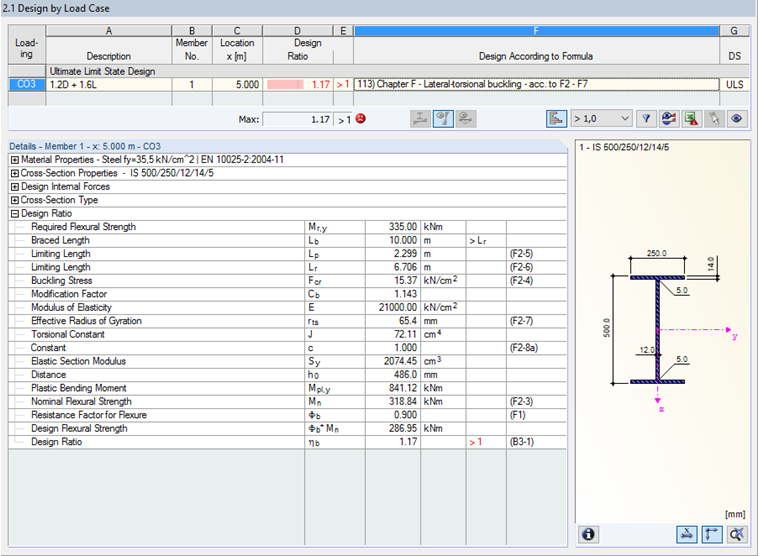The width and height of the screenshot is (760, 556).
Task: Toggle the member result diagram view icon
Action: [x=443, y=119]
